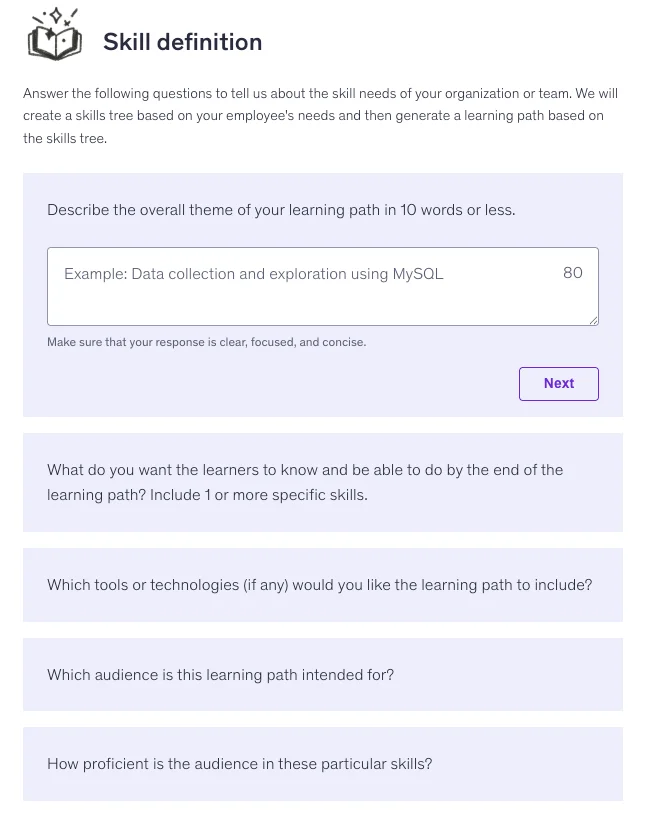Click the character counter showing 80
The height and width of the screenshot is (815, 649).
(572, 273)
